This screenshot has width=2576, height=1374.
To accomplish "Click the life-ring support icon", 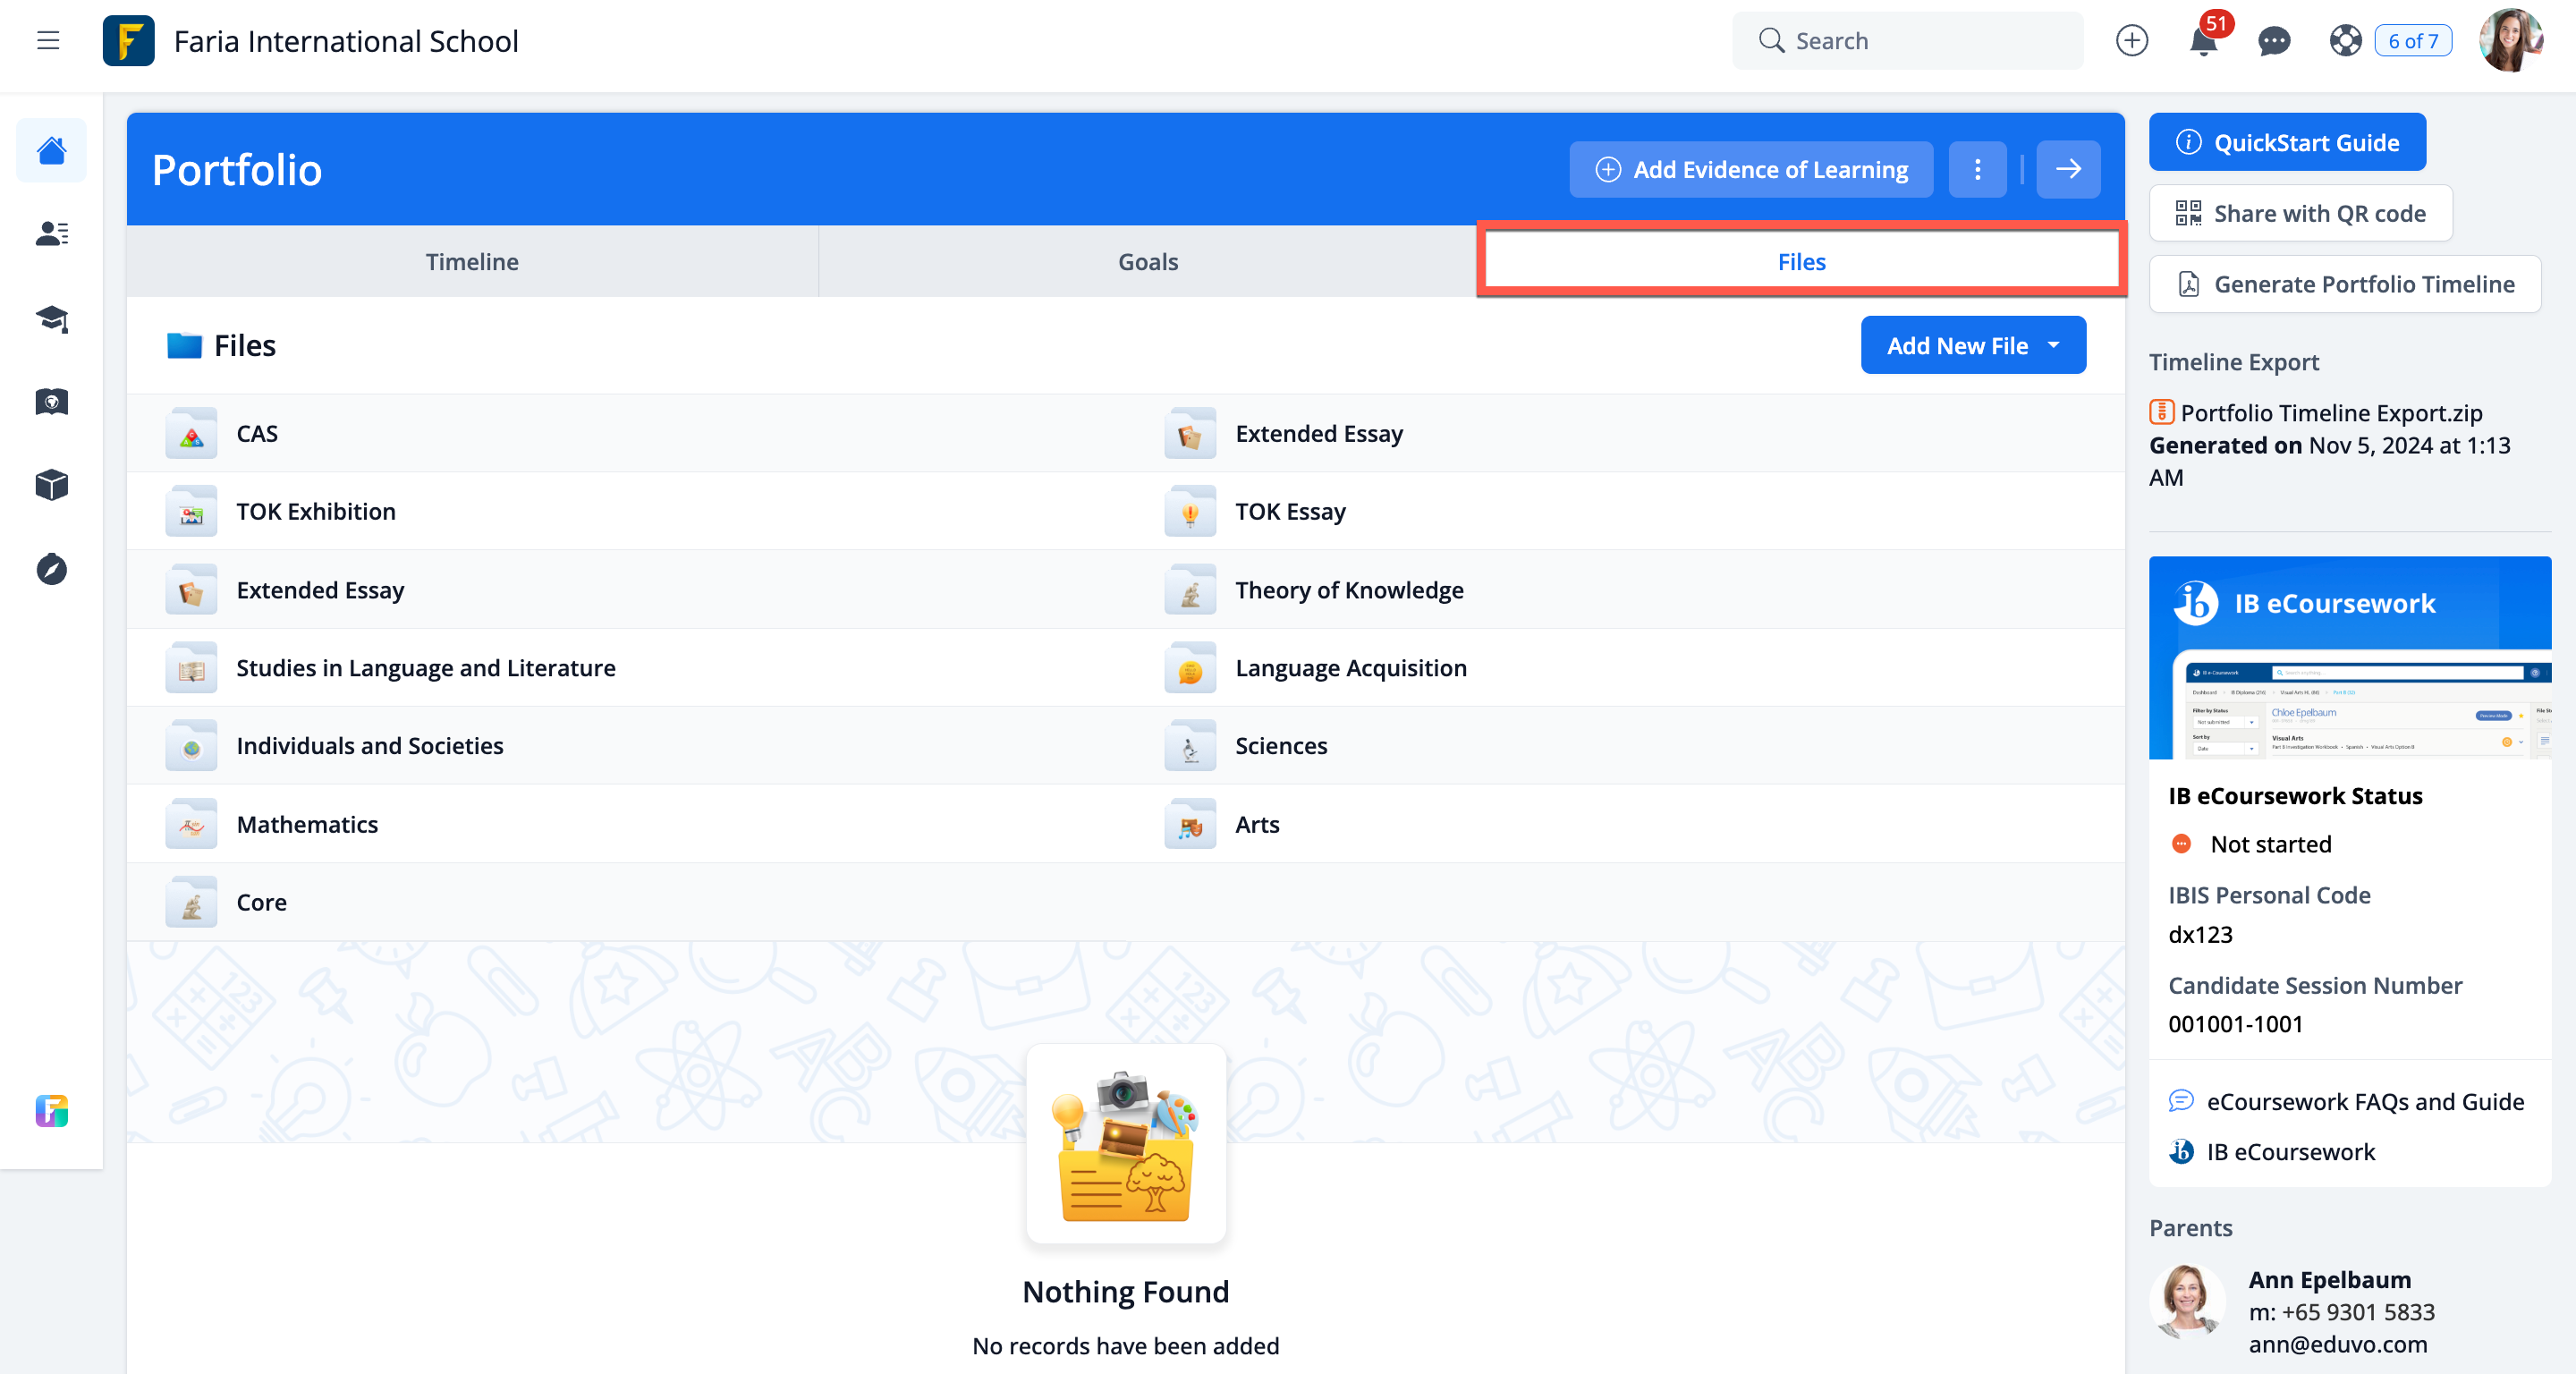I will click(x=2345, y=41).
